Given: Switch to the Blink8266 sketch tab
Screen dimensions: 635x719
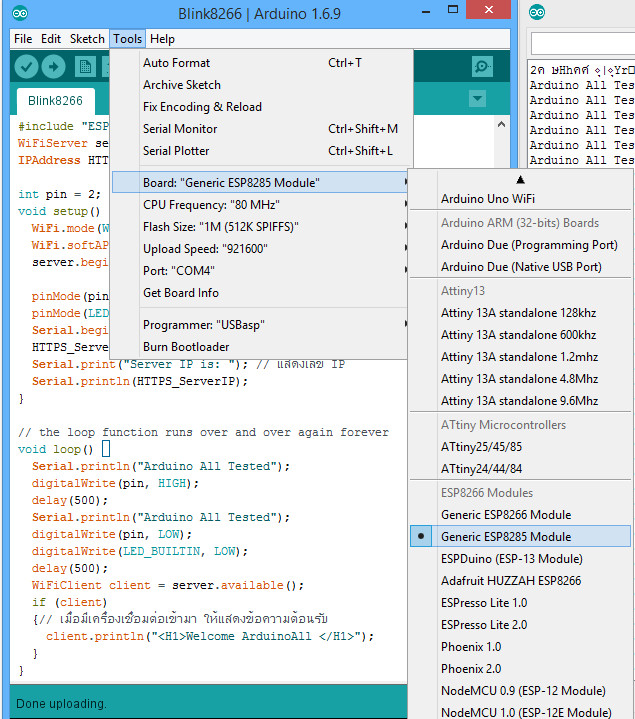Looking at the screenshot, I should pos(55,101).
